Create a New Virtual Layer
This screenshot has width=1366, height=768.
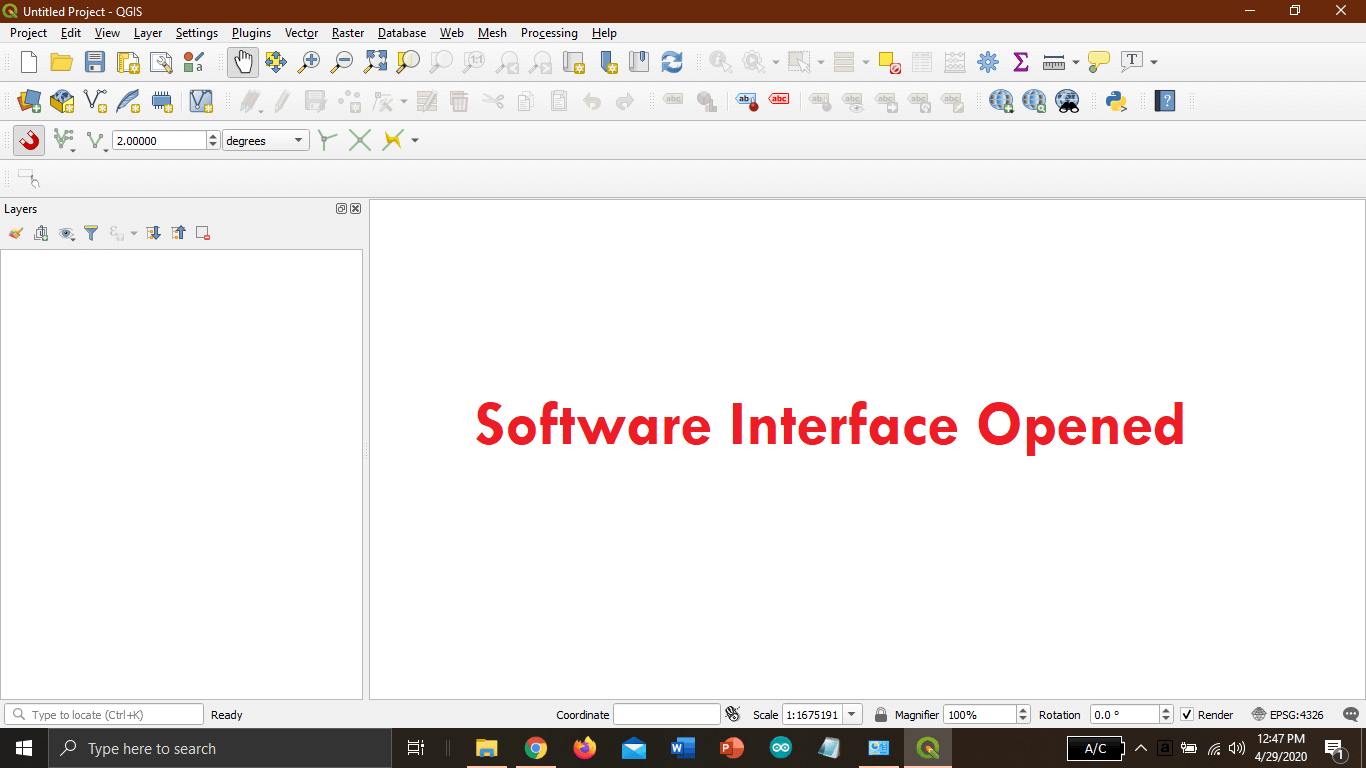201,101
